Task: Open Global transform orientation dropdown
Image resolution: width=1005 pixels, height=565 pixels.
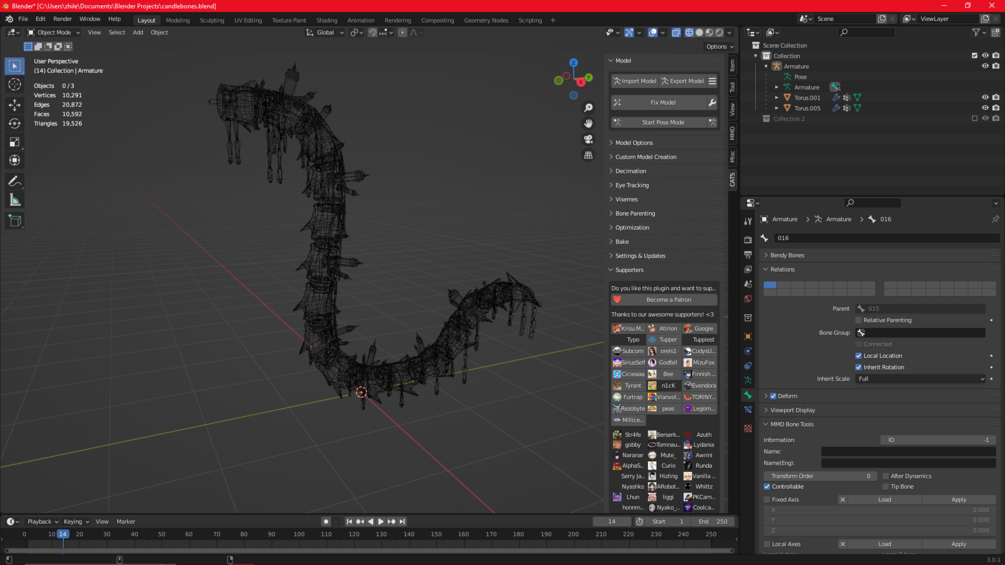Action: 325,32
